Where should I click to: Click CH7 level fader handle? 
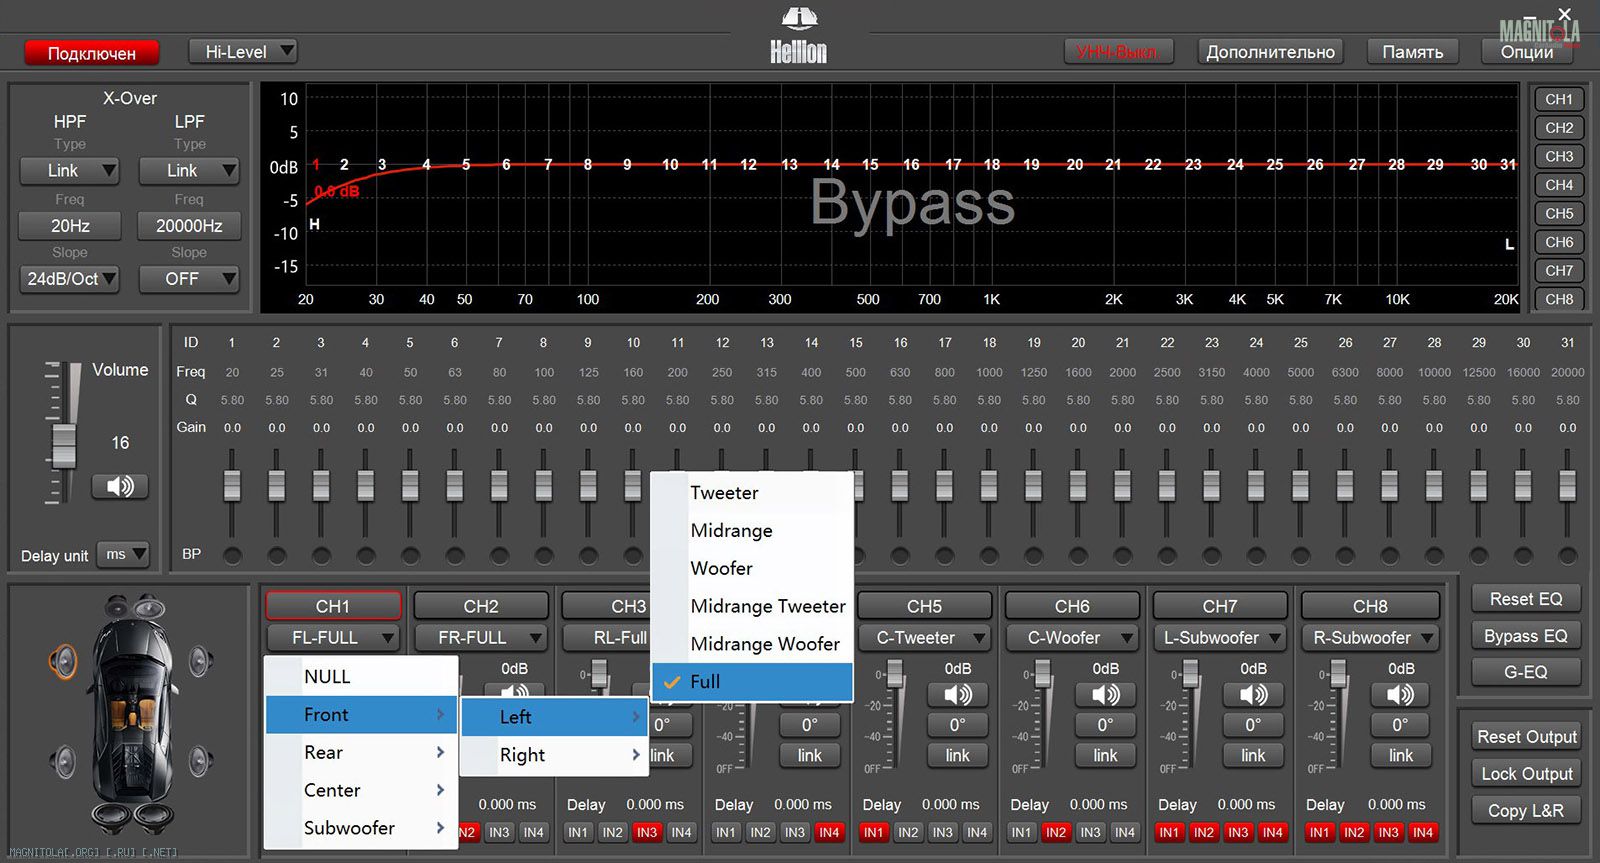(x=1190, y=675)
